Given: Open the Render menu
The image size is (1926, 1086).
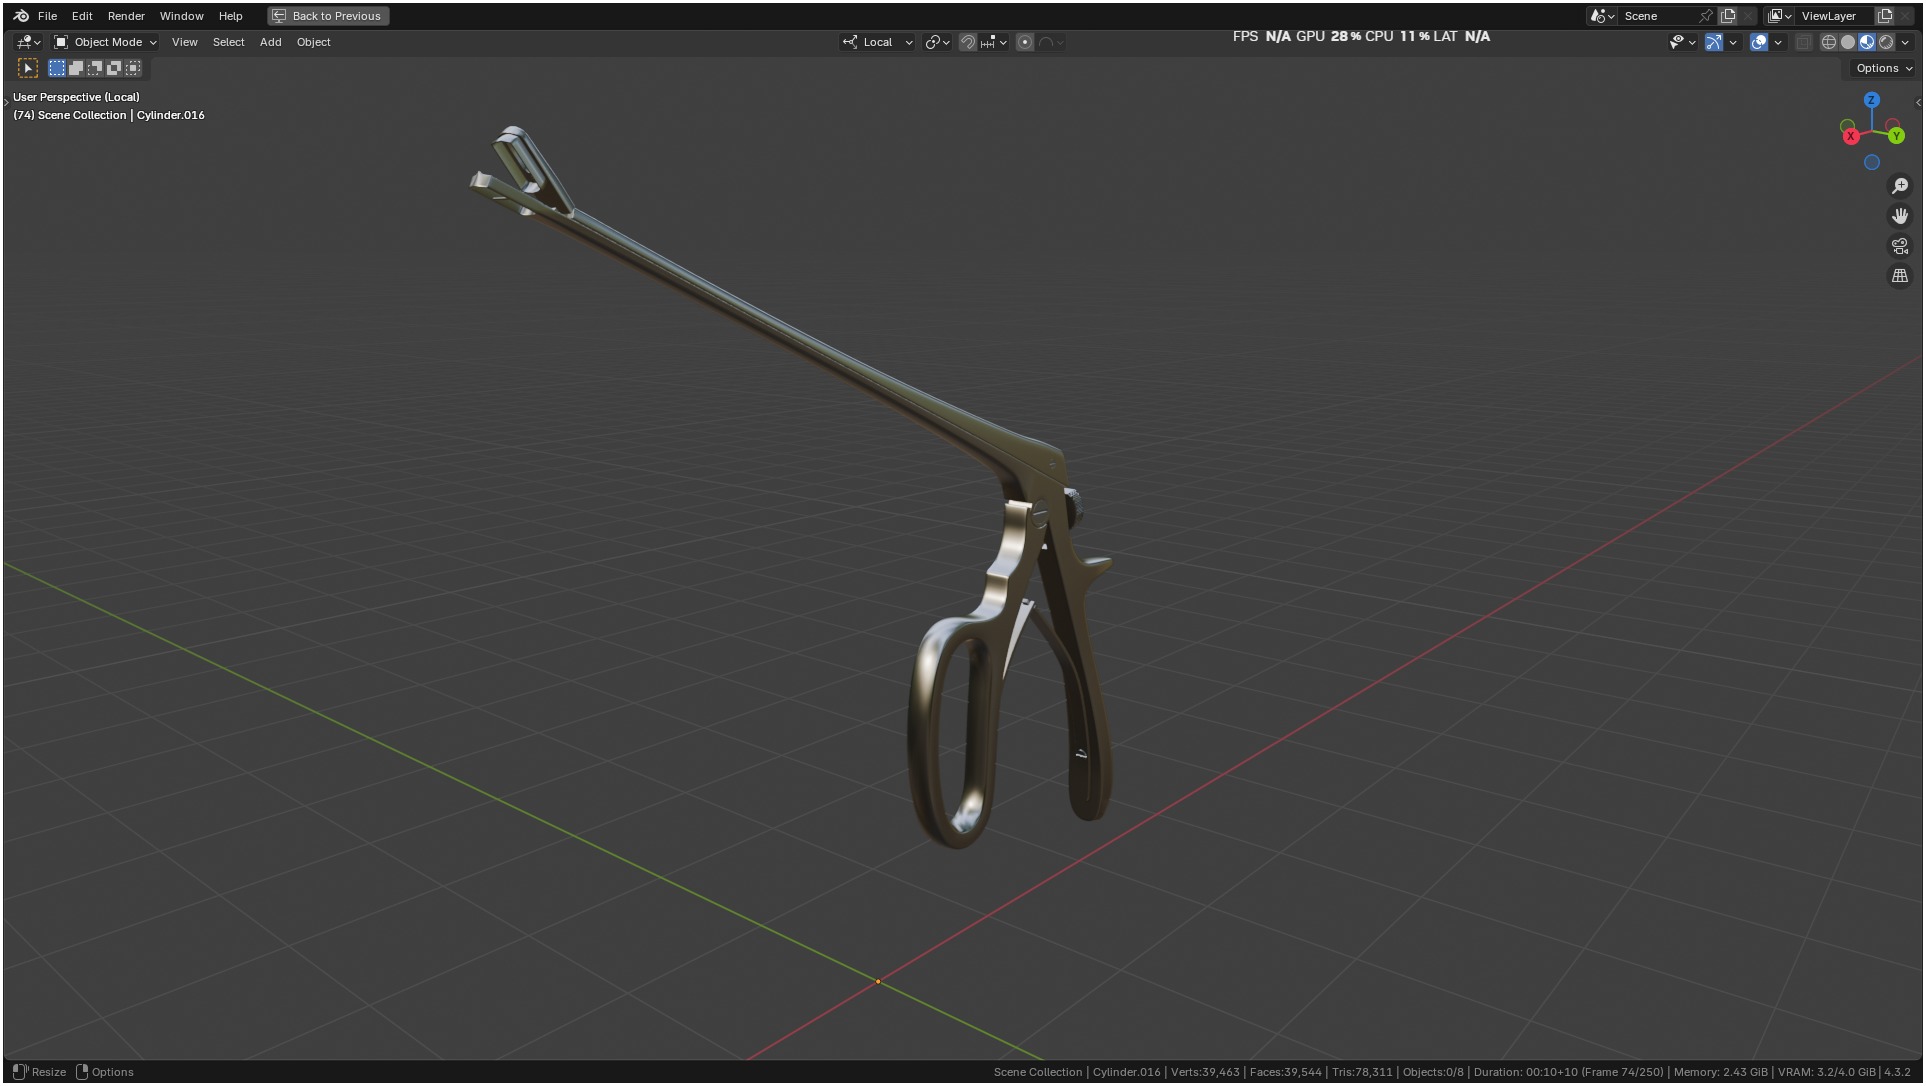Looking at the screenshot, I should tap(126, 16).
